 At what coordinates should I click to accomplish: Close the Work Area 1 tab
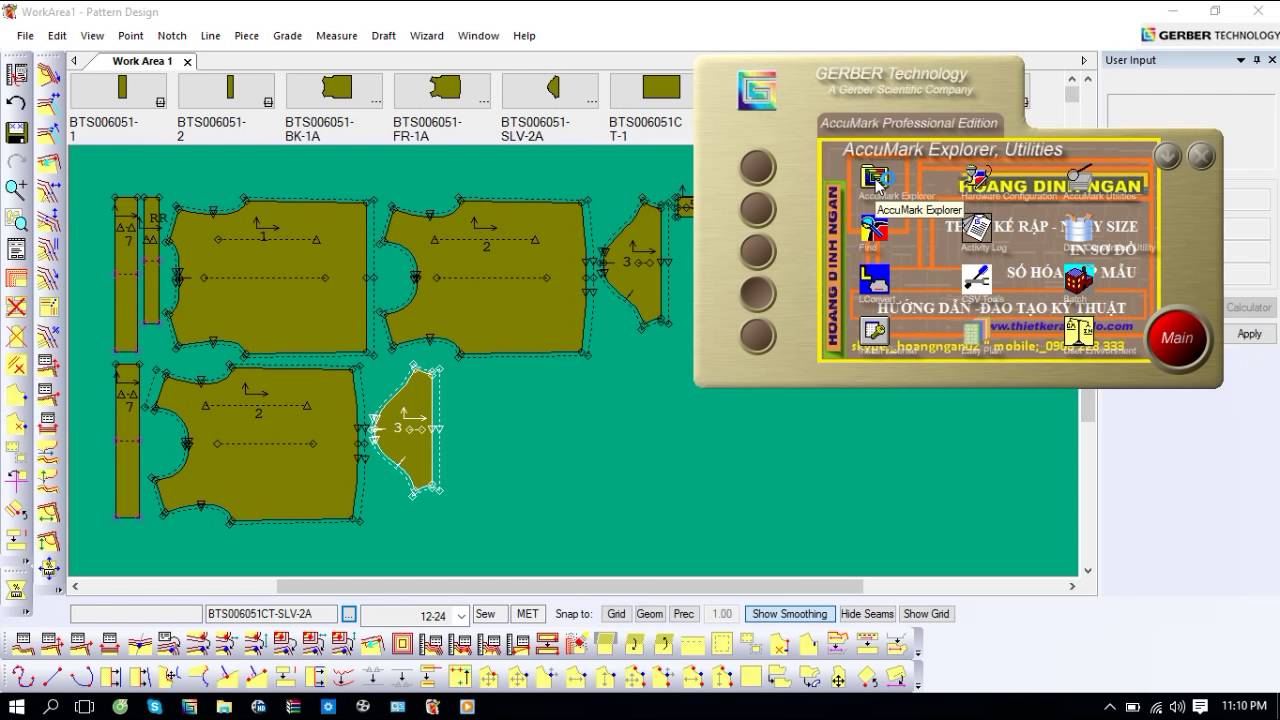tap(187, 62)
